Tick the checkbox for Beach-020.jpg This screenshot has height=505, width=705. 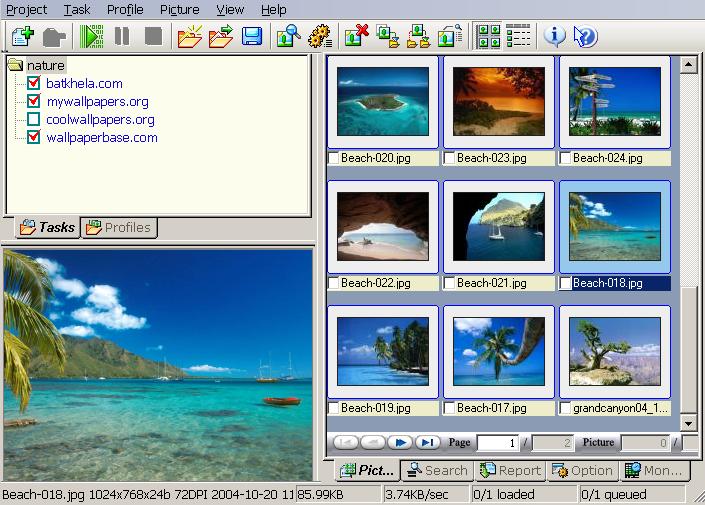(x=334, y=158)
